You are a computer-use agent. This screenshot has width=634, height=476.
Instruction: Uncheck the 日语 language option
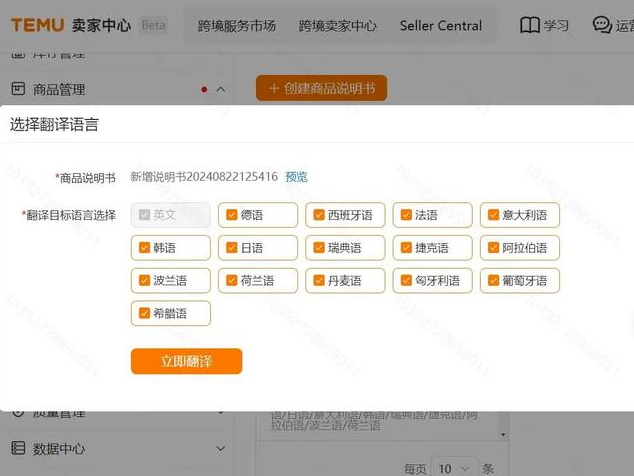232,248
